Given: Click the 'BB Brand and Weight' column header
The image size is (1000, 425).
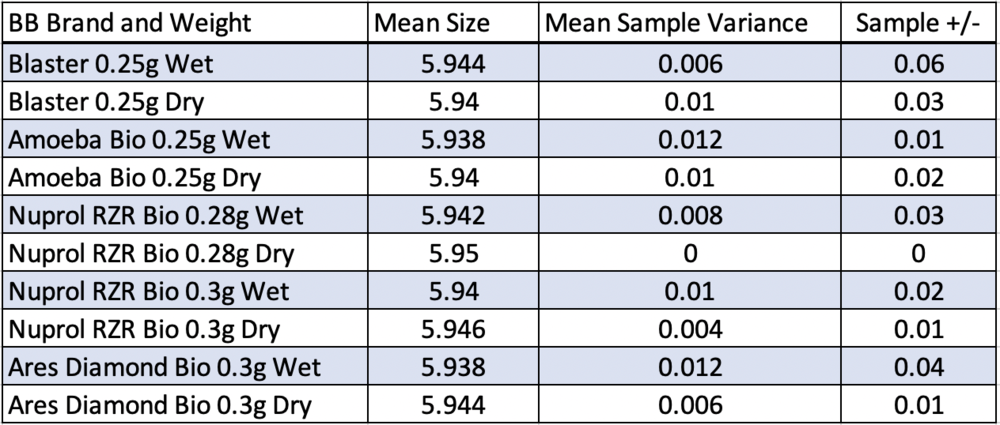Looking at the screenshot, I should [129, 22].
